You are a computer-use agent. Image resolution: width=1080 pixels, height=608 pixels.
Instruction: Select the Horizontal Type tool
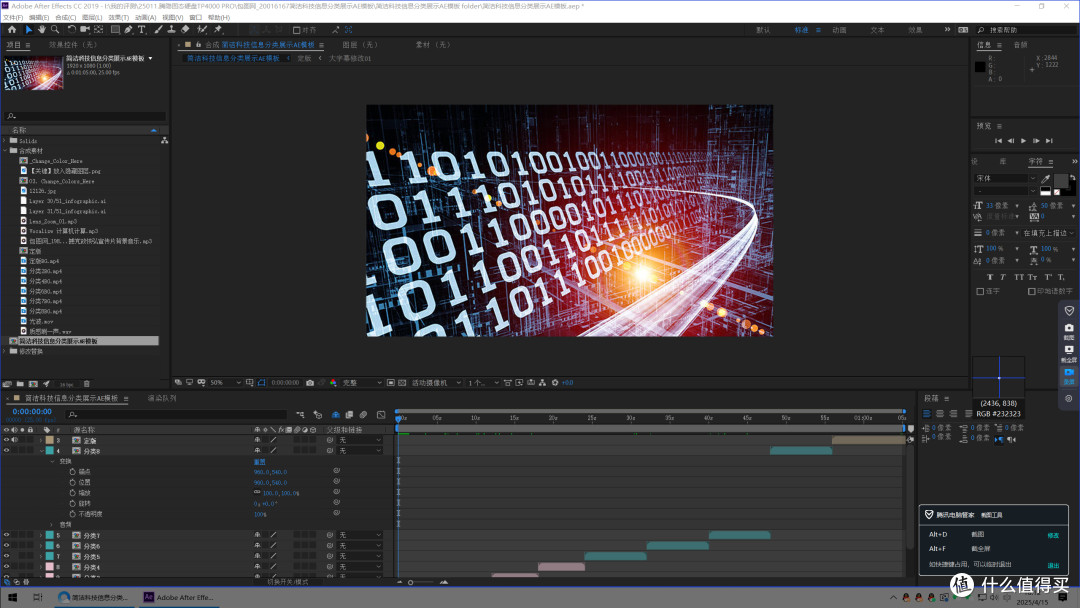click(x=142, y=30)
